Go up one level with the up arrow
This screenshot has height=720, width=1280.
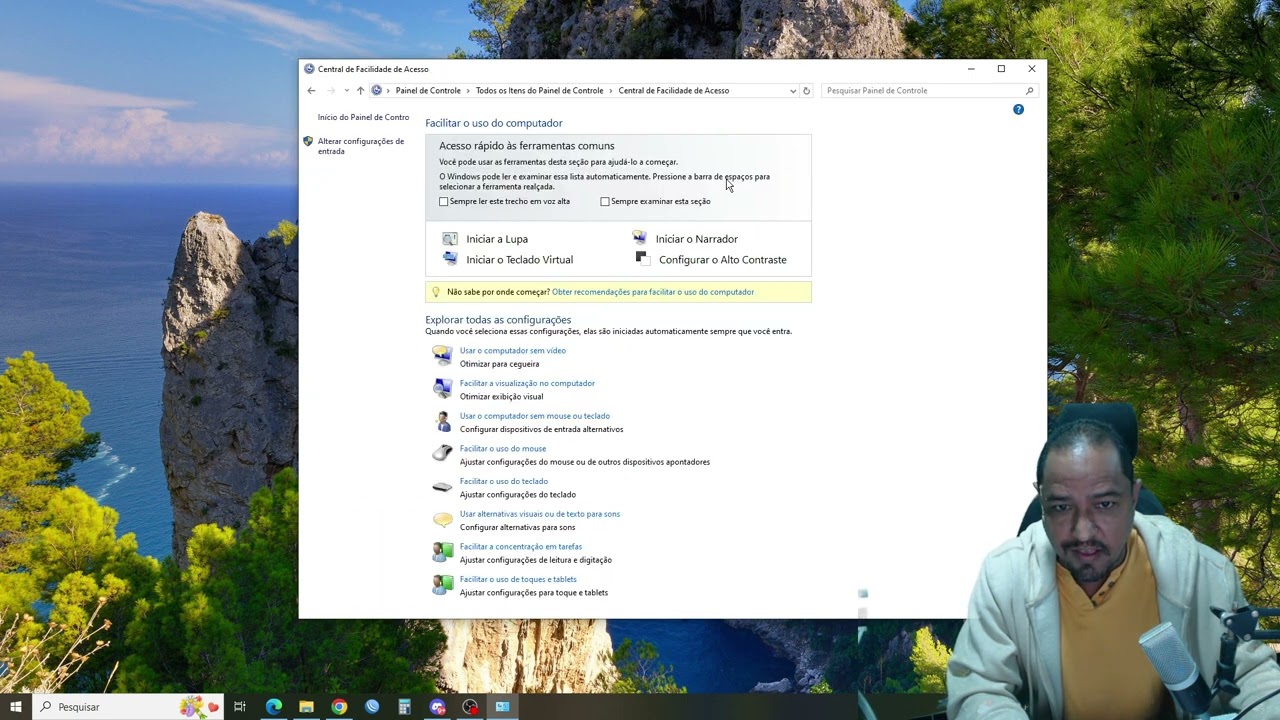tap(360, 91)
